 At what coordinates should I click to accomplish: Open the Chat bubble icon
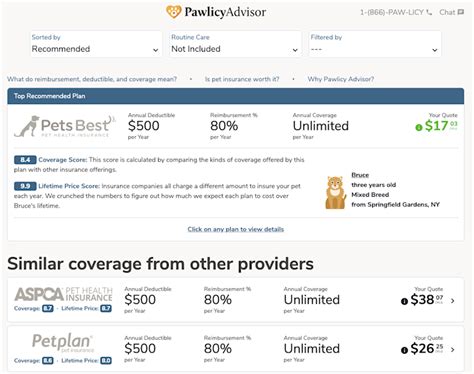[461, 12]
